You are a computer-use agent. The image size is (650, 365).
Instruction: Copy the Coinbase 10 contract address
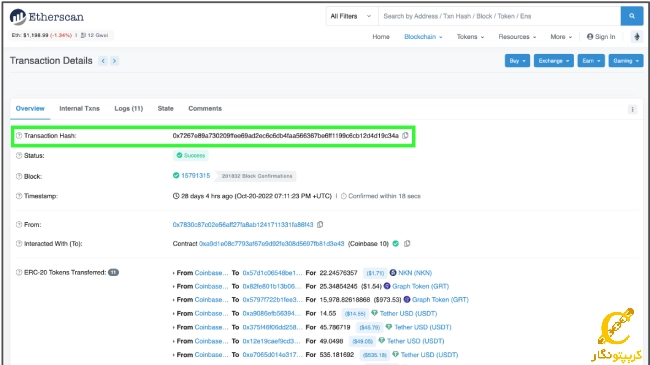point(407,243)
